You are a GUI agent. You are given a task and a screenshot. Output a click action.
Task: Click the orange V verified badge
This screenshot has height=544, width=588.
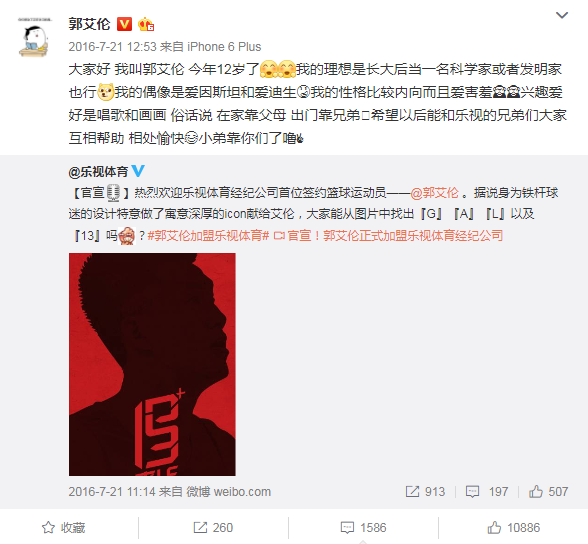point(124,24)
